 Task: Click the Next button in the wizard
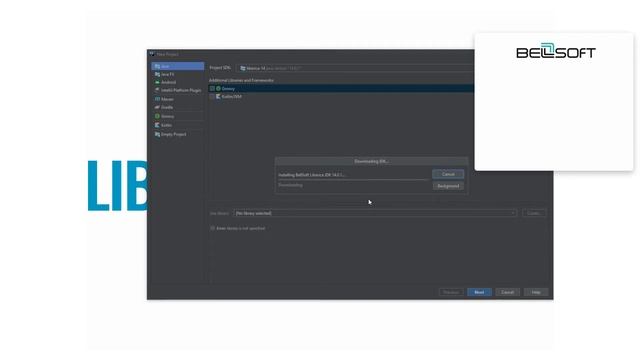point(479,292)
